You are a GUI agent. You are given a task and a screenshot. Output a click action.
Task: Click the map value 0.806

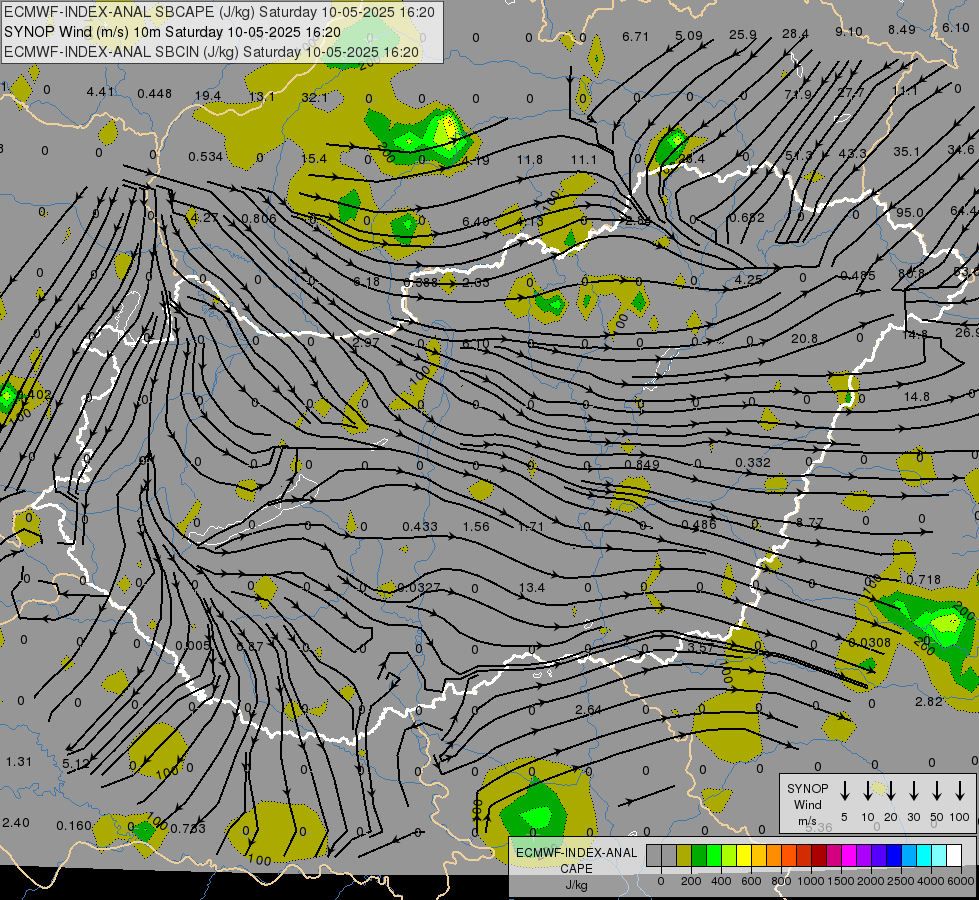click(258, 219)
